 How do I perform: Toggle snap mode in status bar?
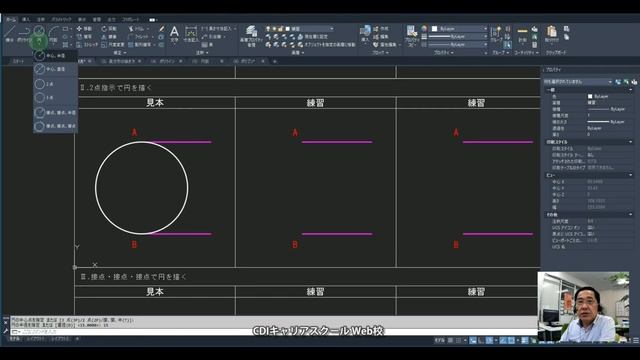(458, 340)
